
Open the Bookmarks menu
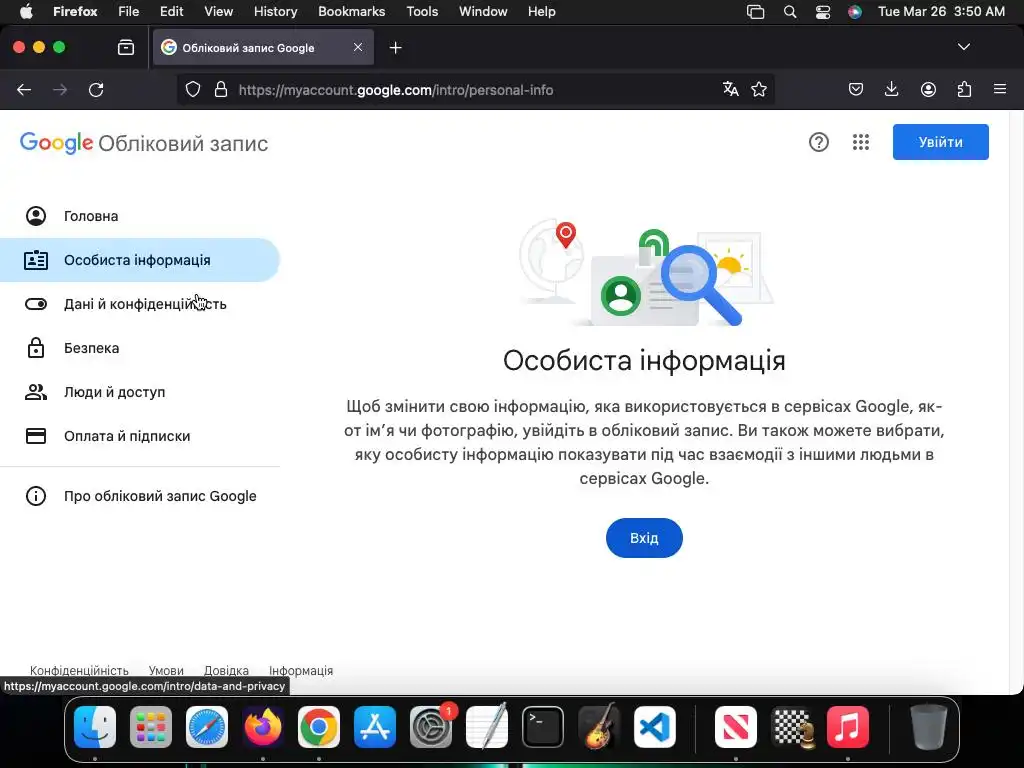coord(351,11)
